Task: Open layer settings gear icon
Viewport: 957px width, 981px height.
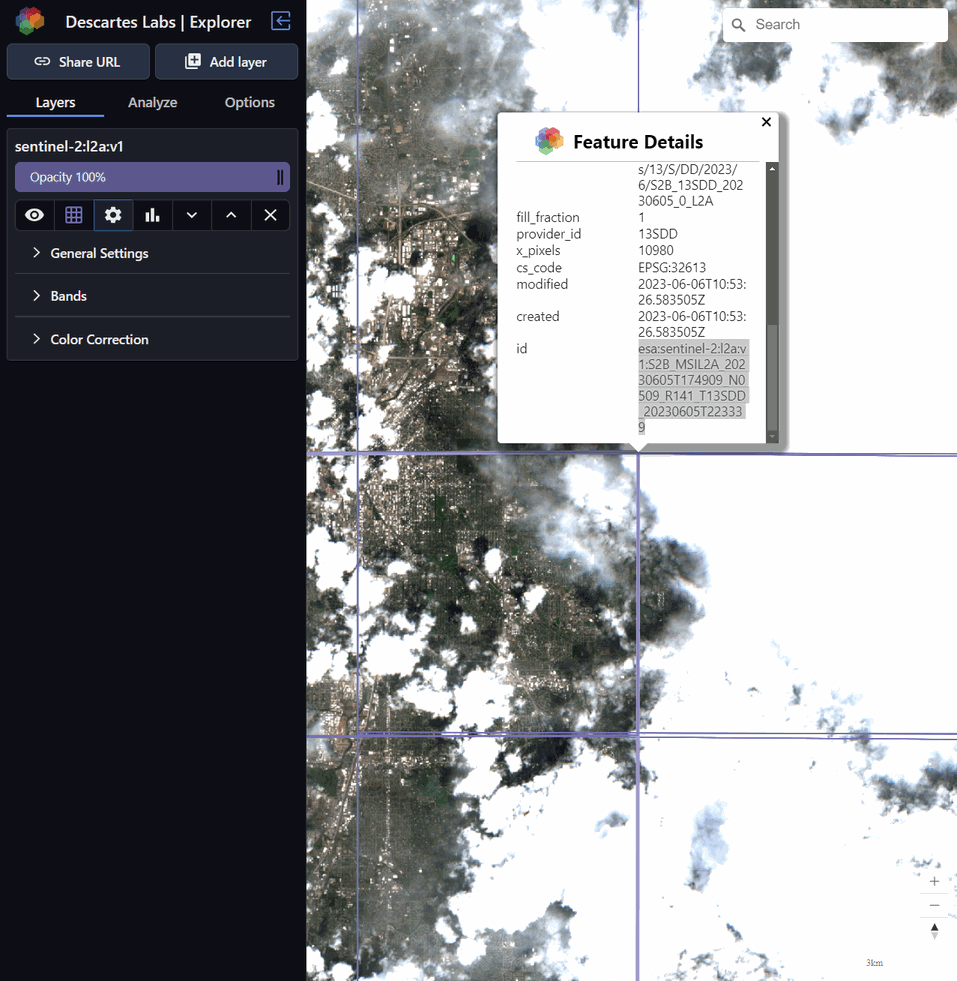Action: [x=113, y=215]
